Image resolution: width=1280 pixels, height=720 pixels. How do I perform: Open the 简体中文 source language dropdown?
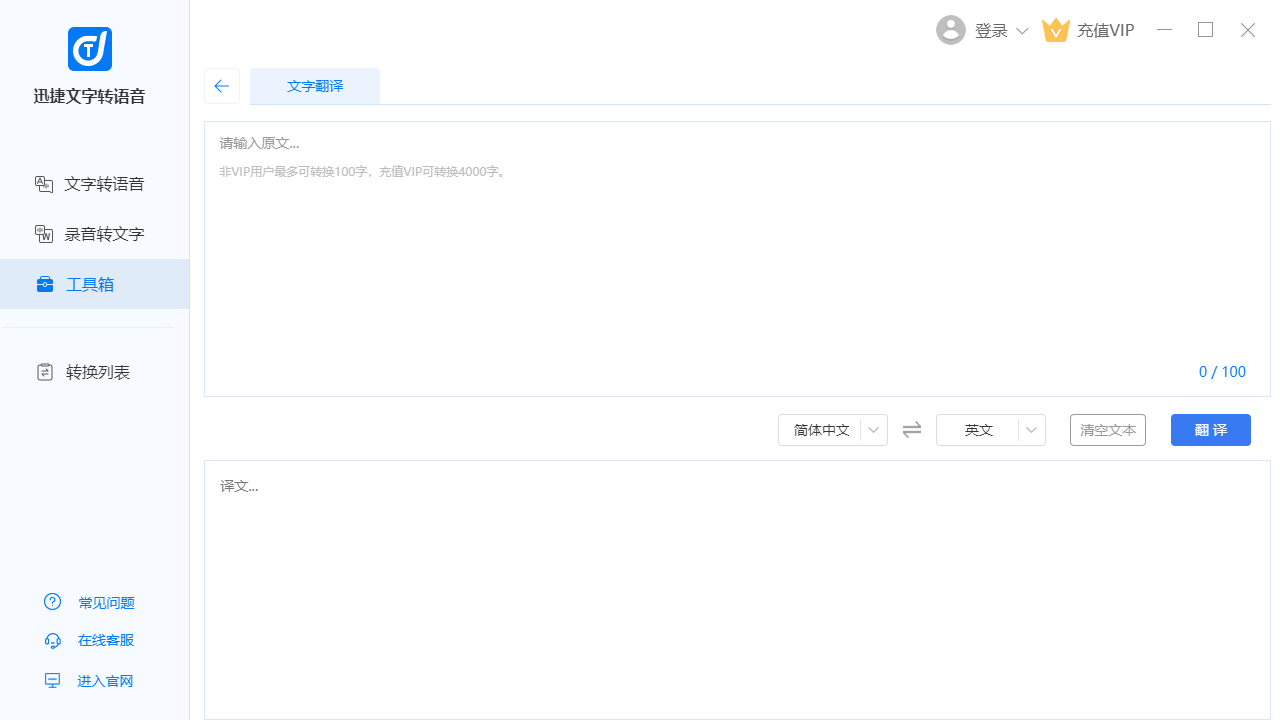click(832, 430)
